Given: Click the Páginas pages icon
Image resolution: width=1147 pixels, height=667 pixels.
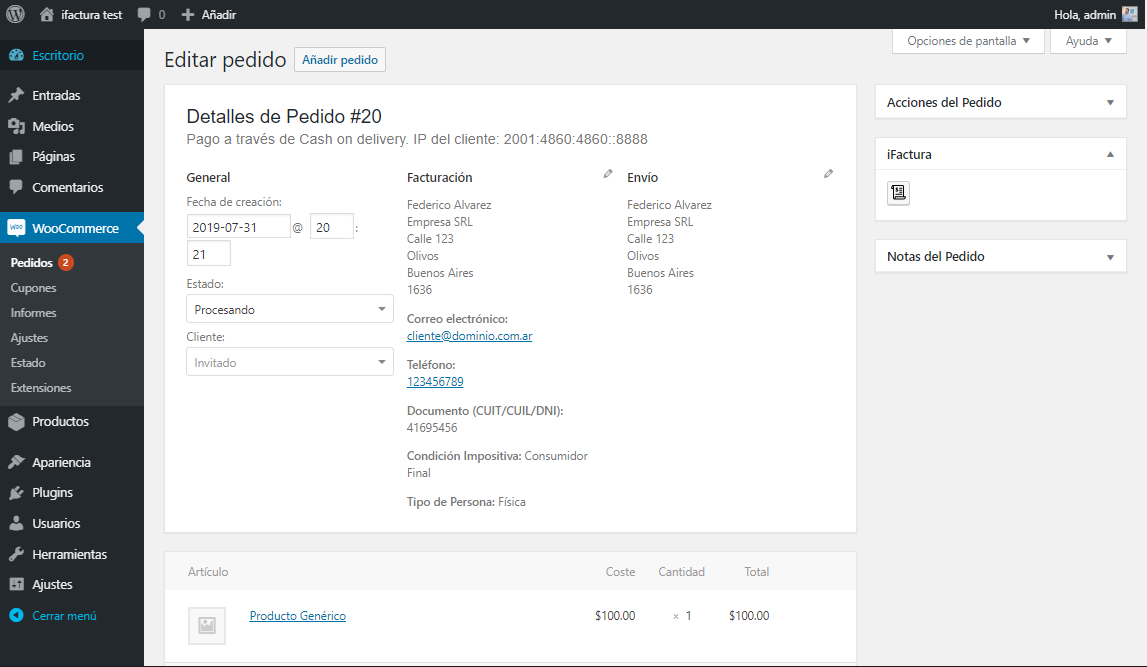Looking at the screenshot, I should 16,157.
